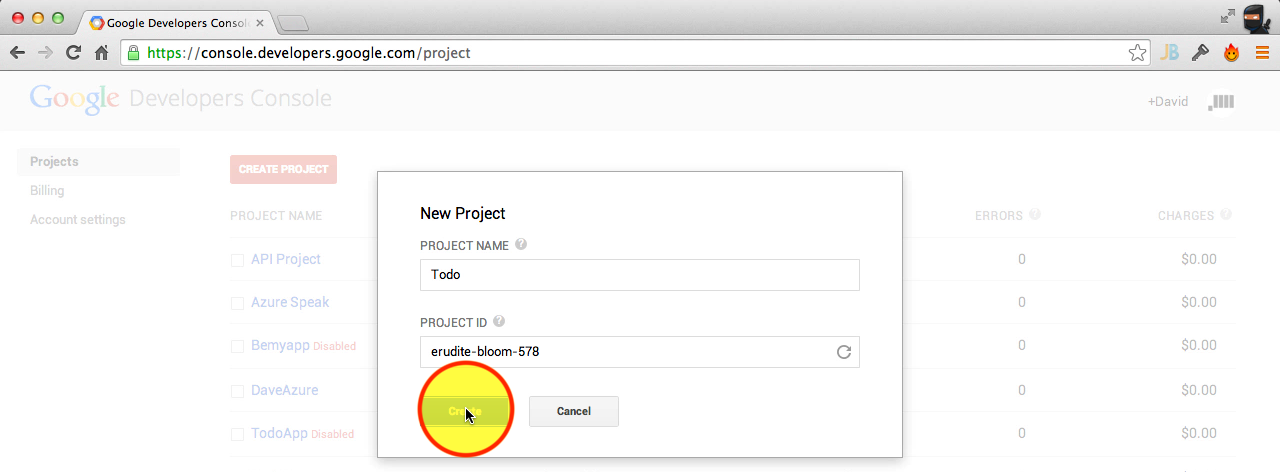
Task: Go to browser home icon
Action: [x=101, y=53]
